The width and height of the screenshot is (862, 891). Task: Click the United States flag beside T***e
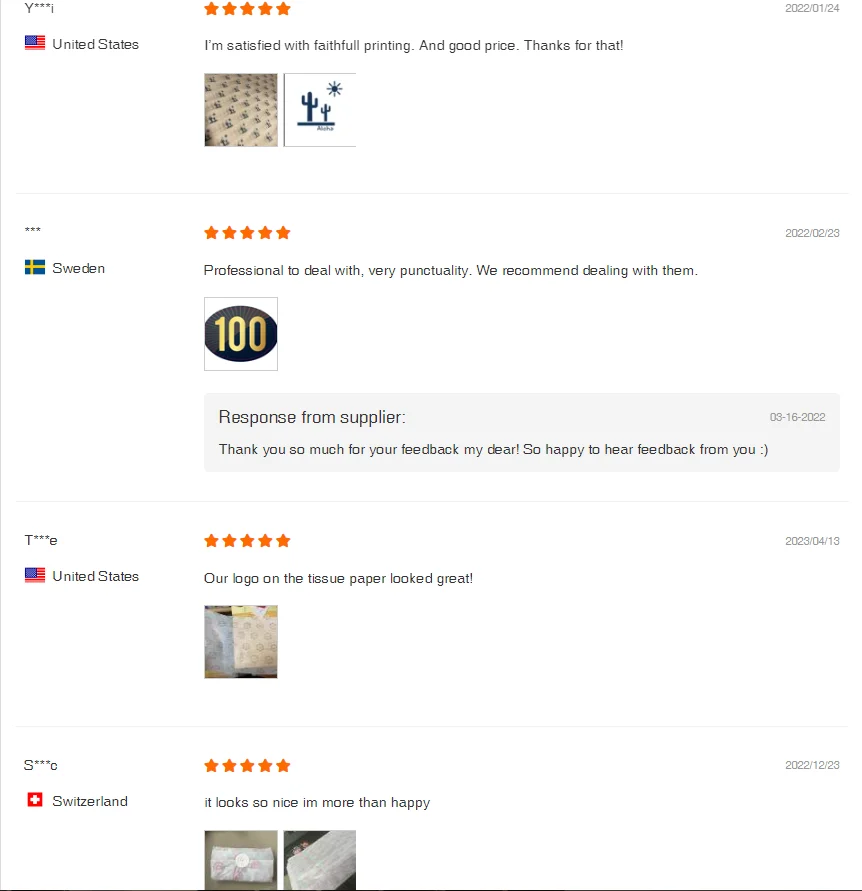click(x=35, y=575)
